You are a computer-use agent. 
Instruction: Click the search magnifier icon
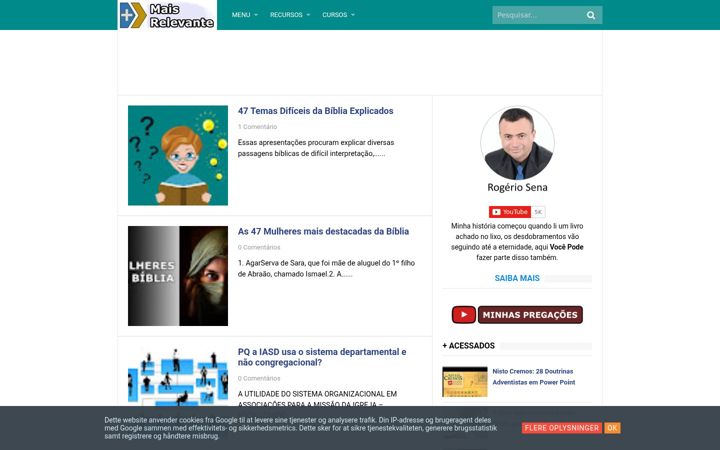[591, 15]
